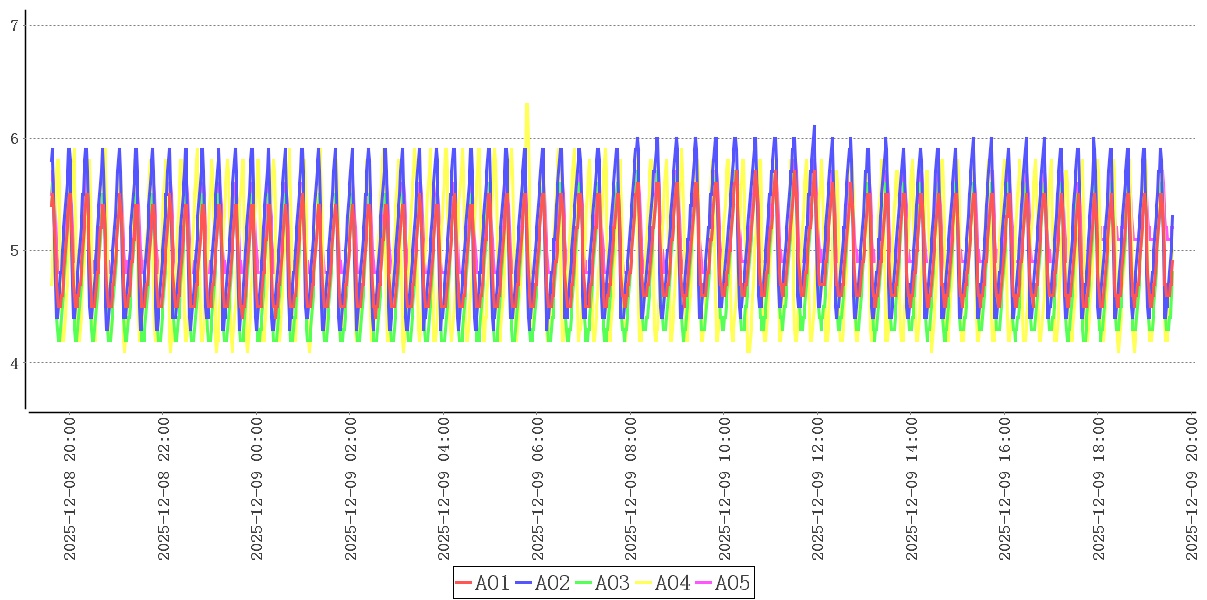Click the magenta A05 legend line swatch
The width and height of the screenshot is (1207, 600).
click(704, 583)
